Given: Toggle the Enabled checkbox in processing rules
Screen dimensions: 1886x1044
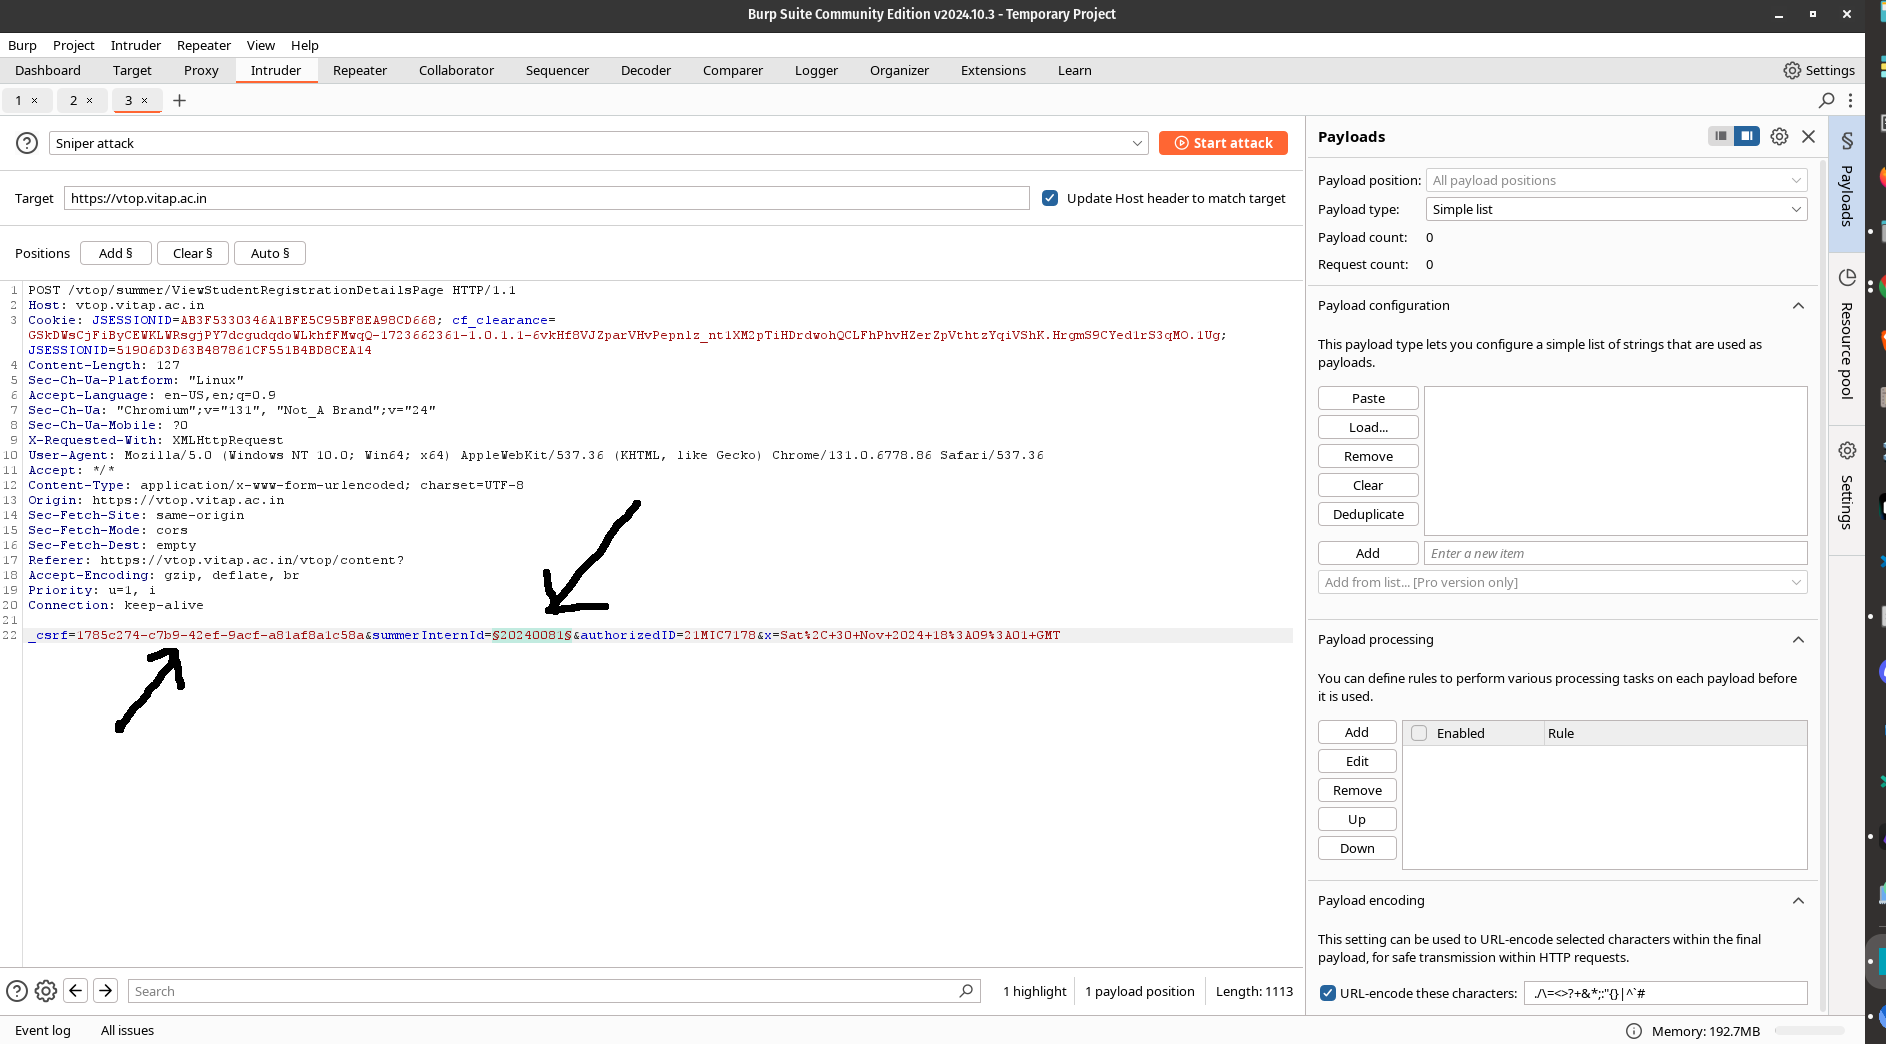Looking at the screenshot, I should point(1419,733).
